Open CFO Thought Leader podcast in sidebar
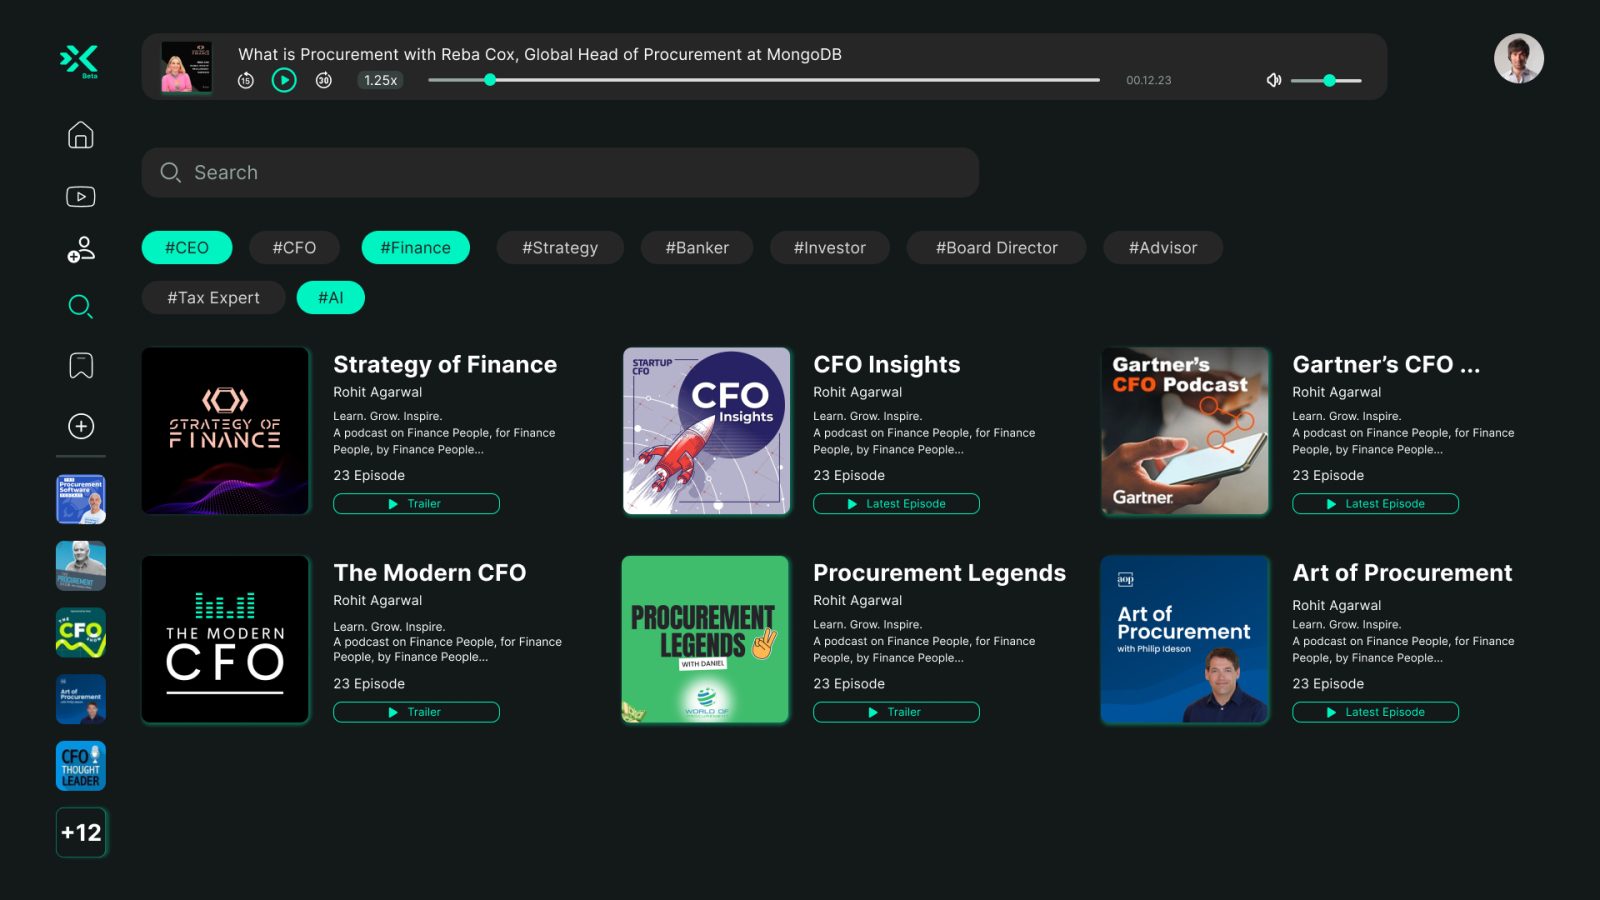The image size is (1600, 900). pos(81,766)
